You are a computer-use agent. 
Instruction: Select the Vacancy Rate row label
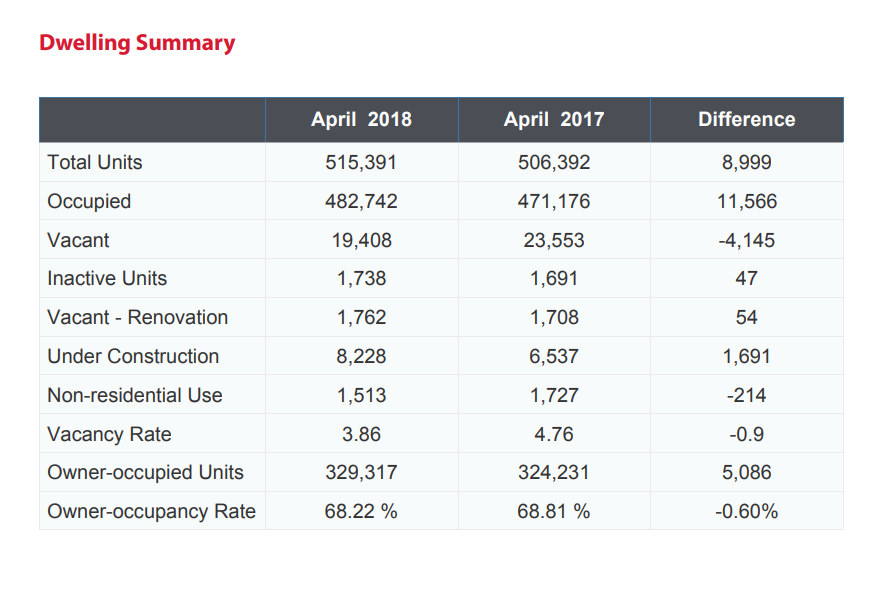tap(109, 434)
